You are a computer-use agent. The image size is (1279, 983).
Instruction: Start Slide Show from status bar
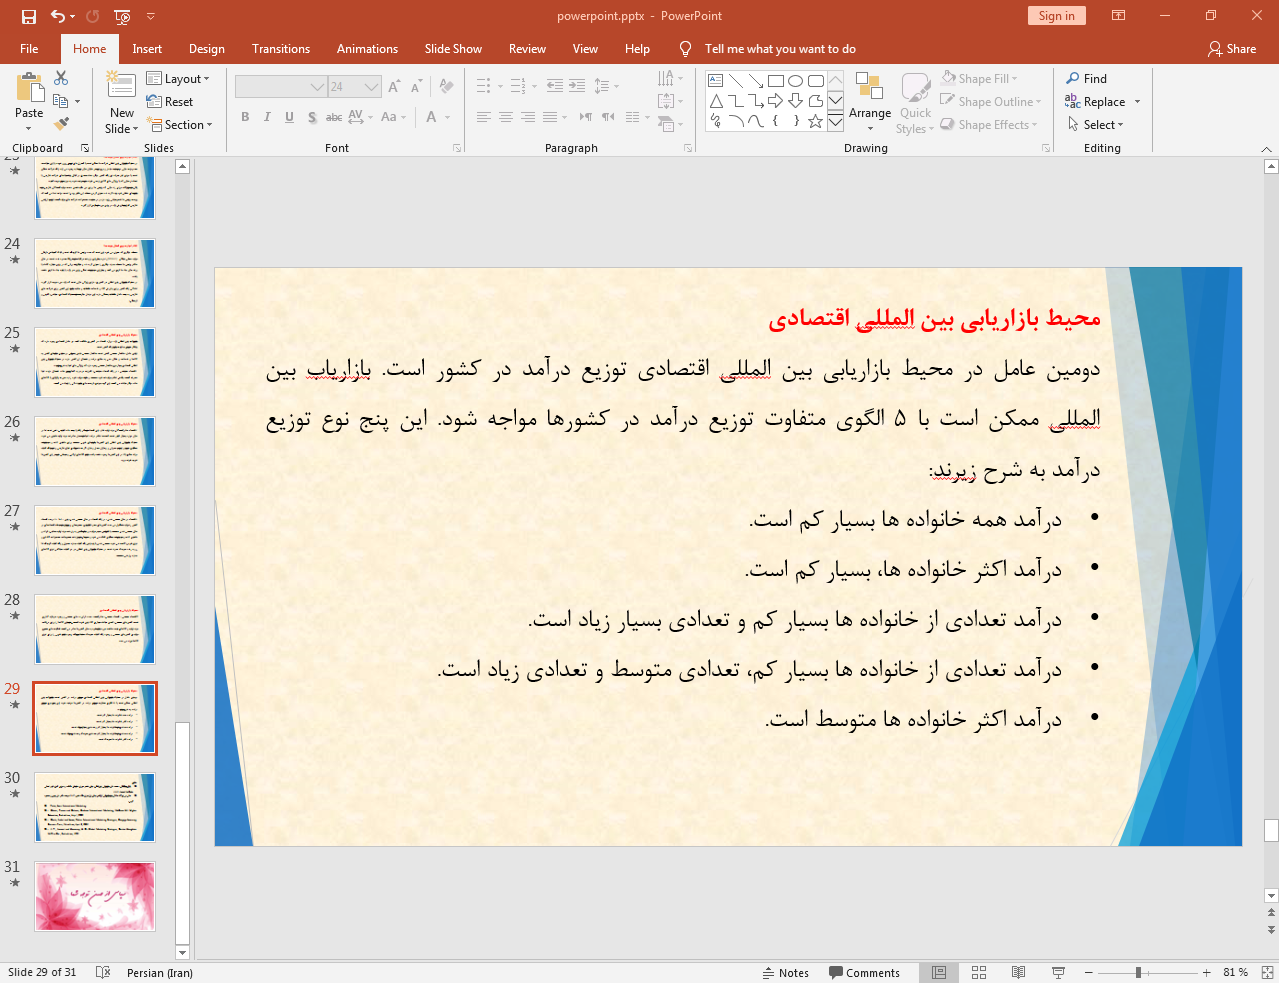coord(1058,972)
